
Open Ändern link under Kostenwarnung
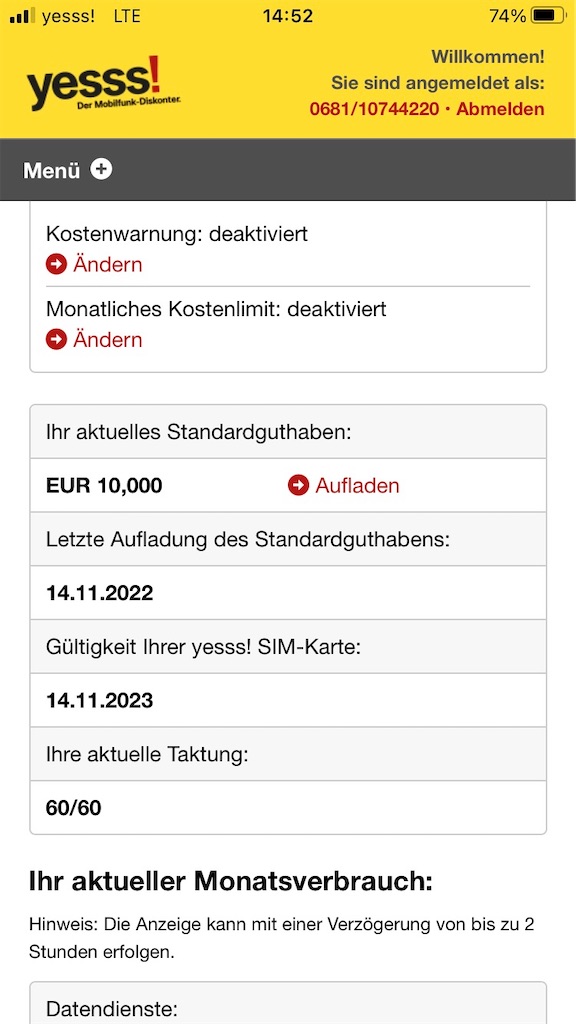click(108, 264)
